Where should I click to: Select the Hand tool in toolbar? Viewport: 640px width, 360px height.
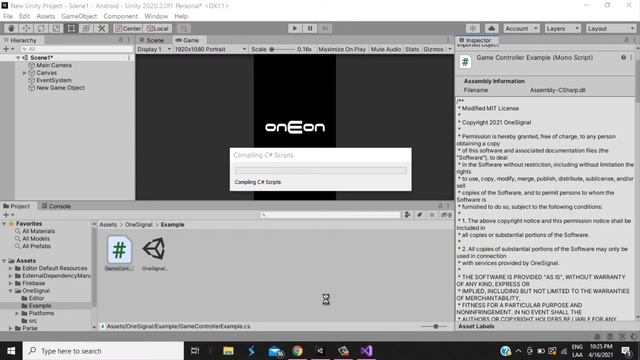click(11, 28)
